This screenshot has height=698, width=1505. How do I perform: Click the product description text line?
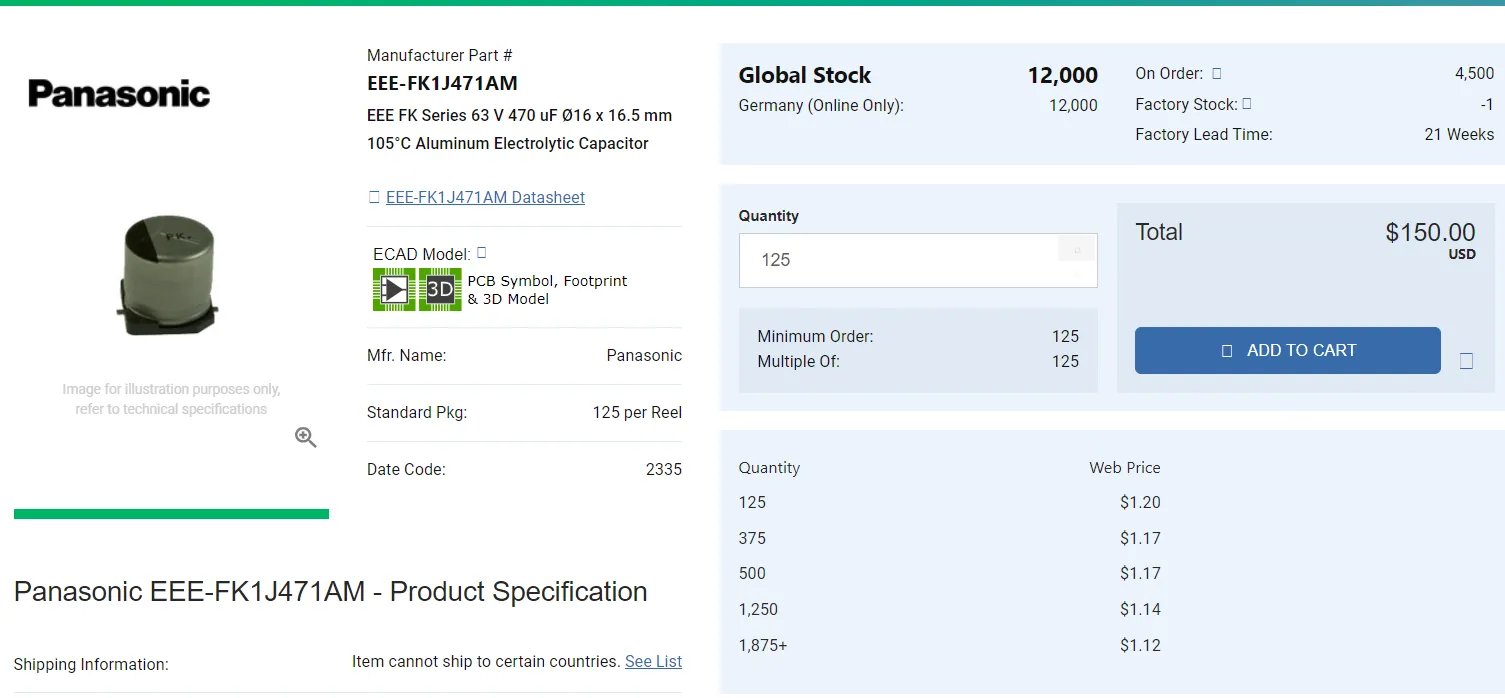point(519,129)
